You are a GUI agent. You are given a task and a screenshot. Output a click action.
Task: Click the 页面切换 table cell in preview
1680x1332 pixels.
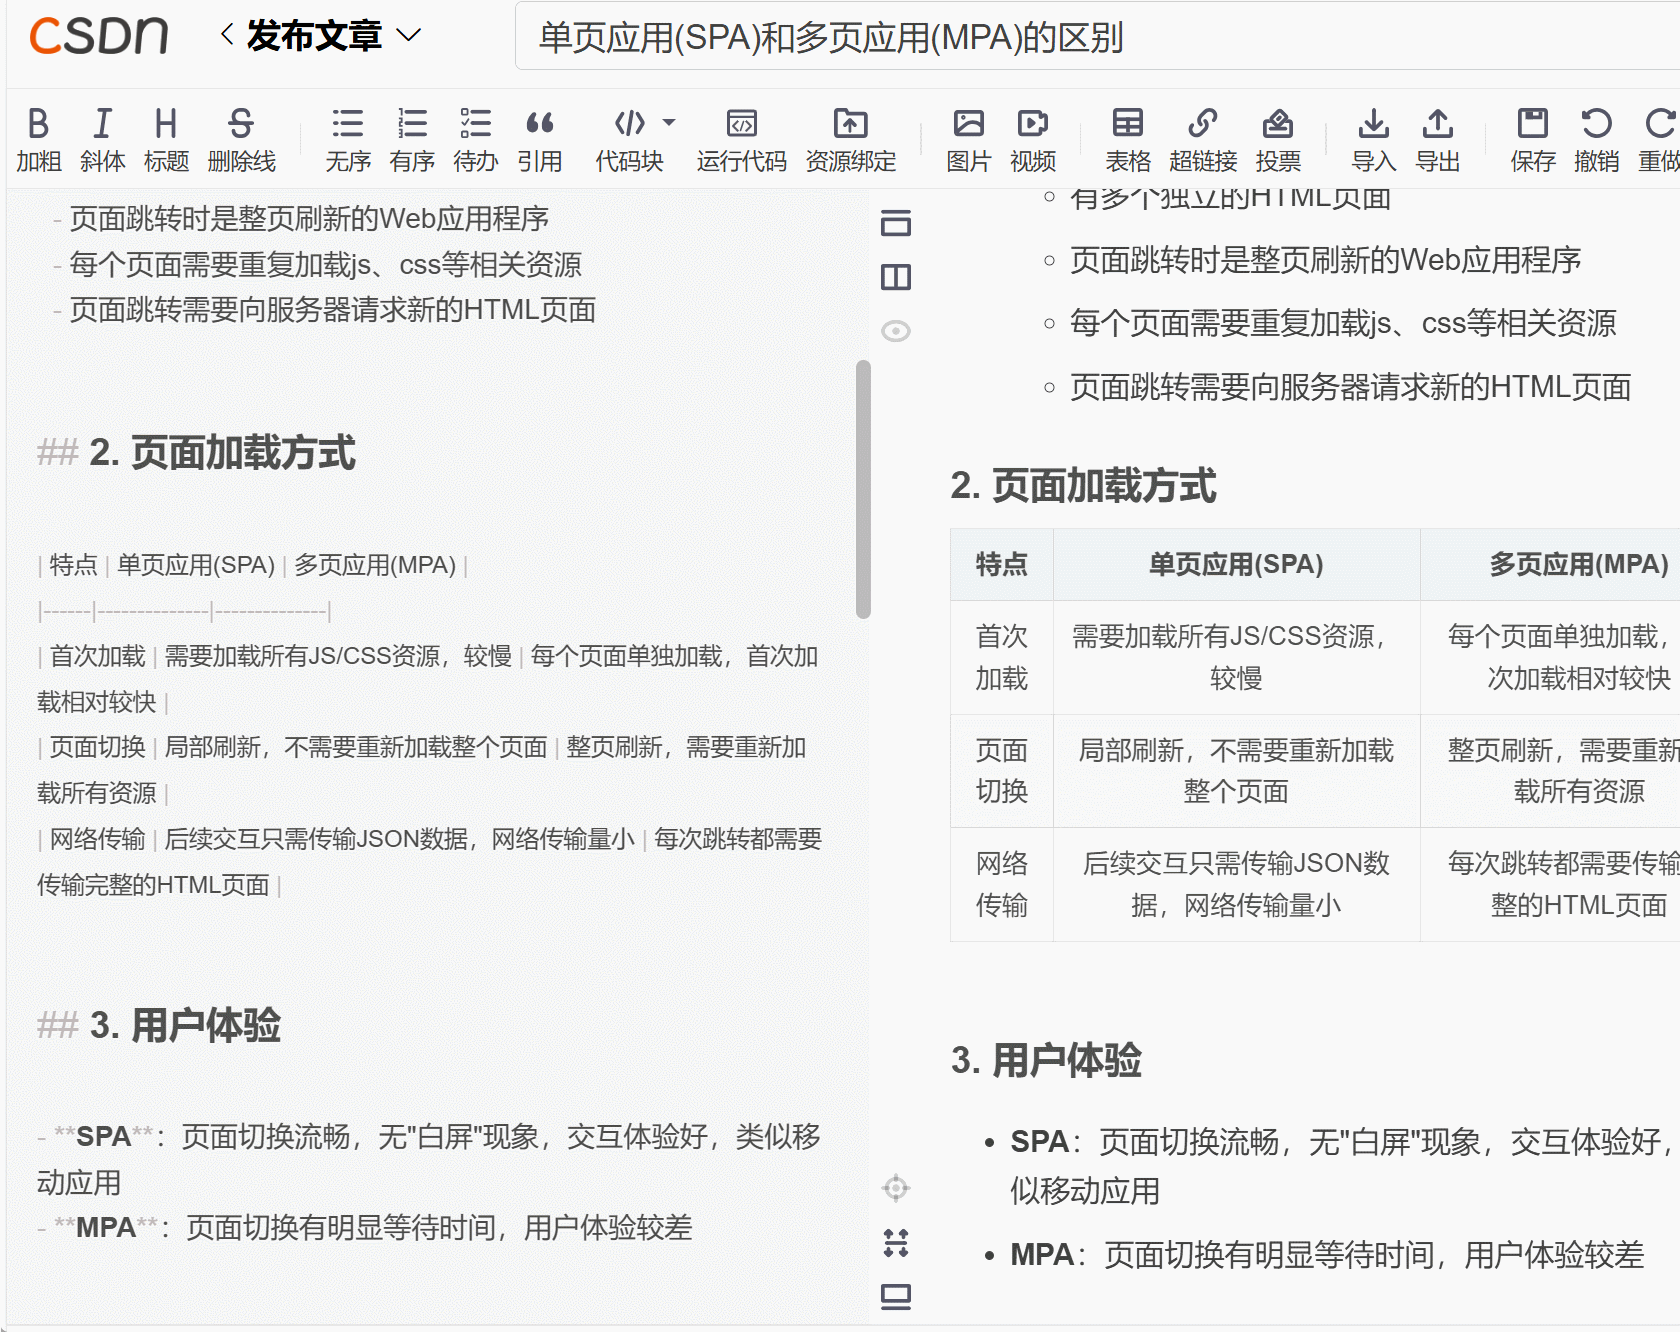tap(1001, 771)
